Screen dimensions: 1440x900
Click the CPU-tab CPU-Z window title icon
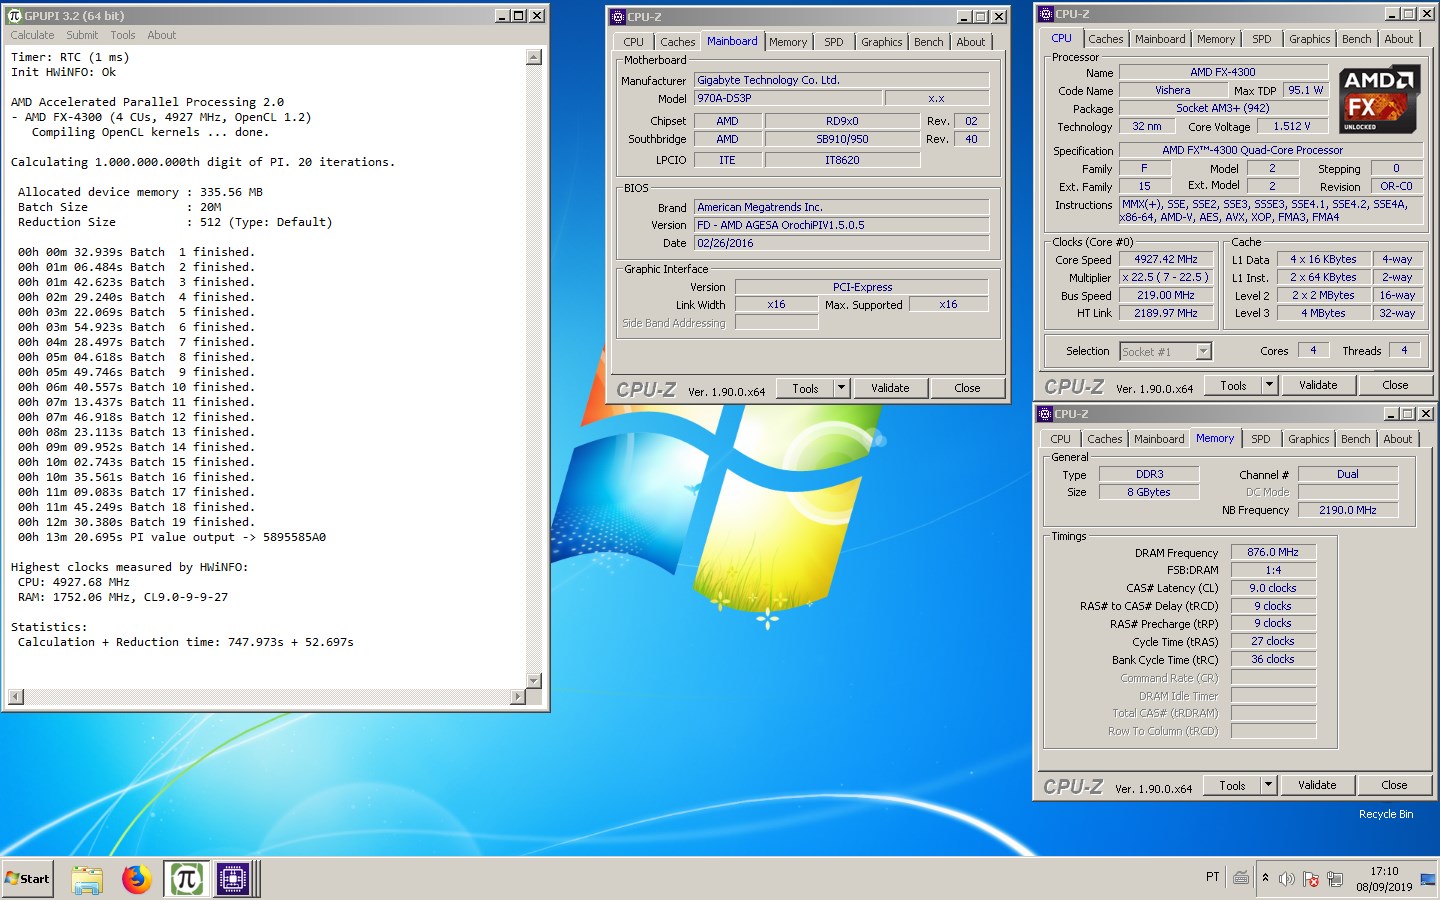pyautogui.click(x=1046, y=13)
